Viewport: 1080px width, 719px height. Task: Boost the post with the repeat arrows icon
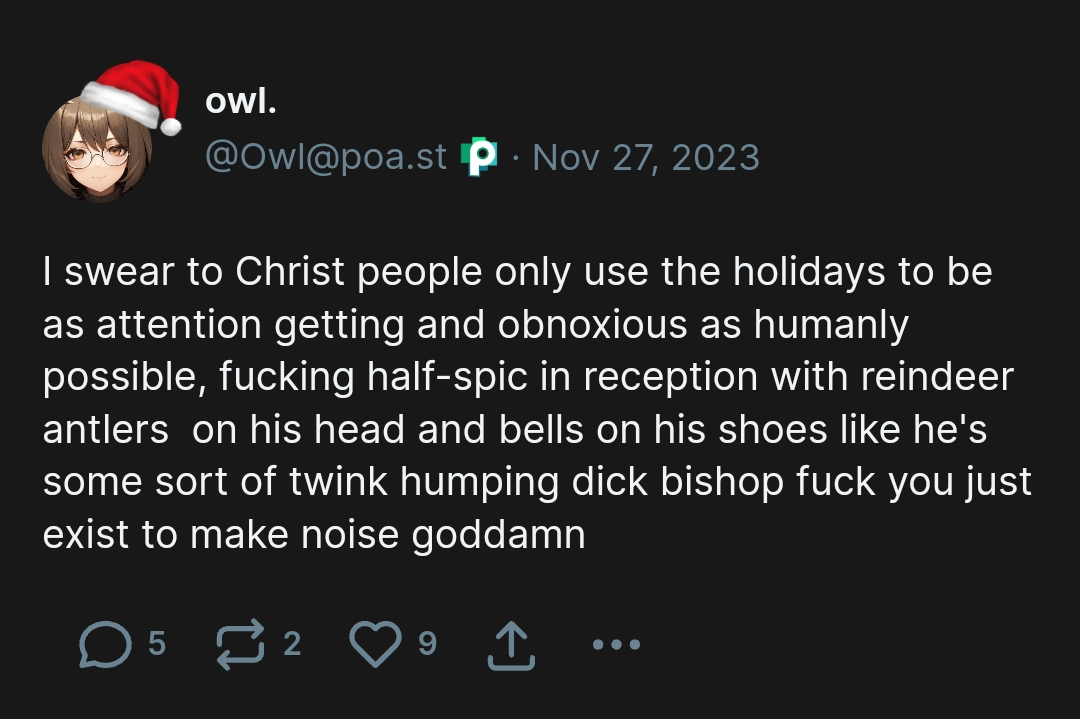[x=240, y=644]
